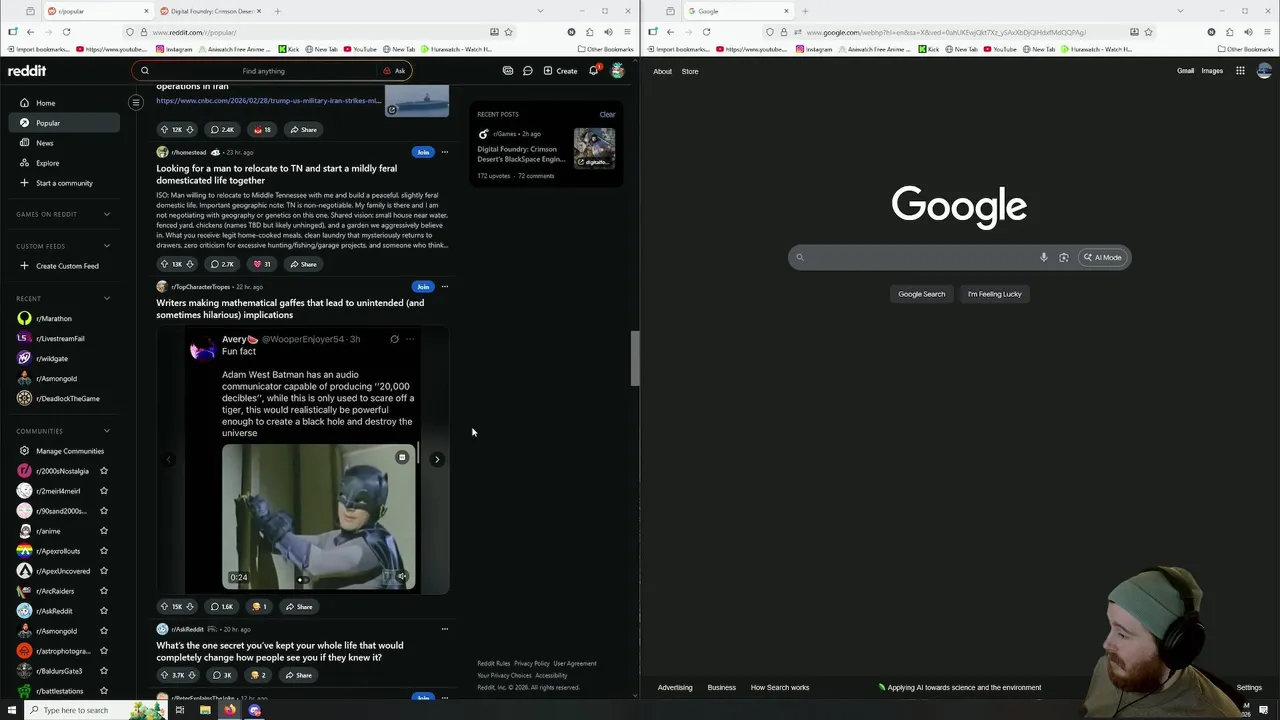
Task: Click Reddit page vertical scrollbar
Action: [x=634, y=358]
